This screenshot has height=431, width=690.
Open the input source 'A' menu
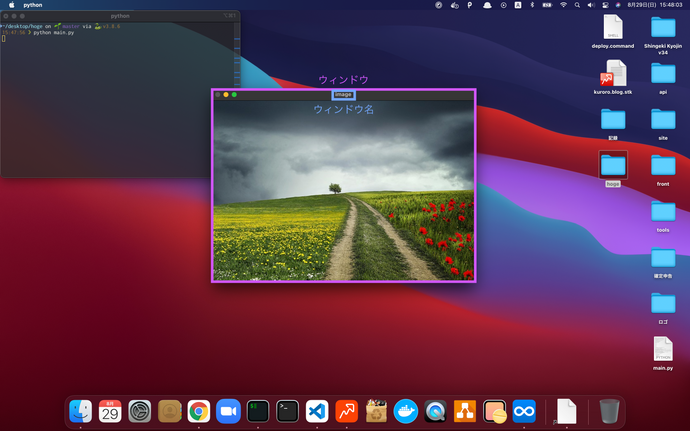[x=518, y=5]
